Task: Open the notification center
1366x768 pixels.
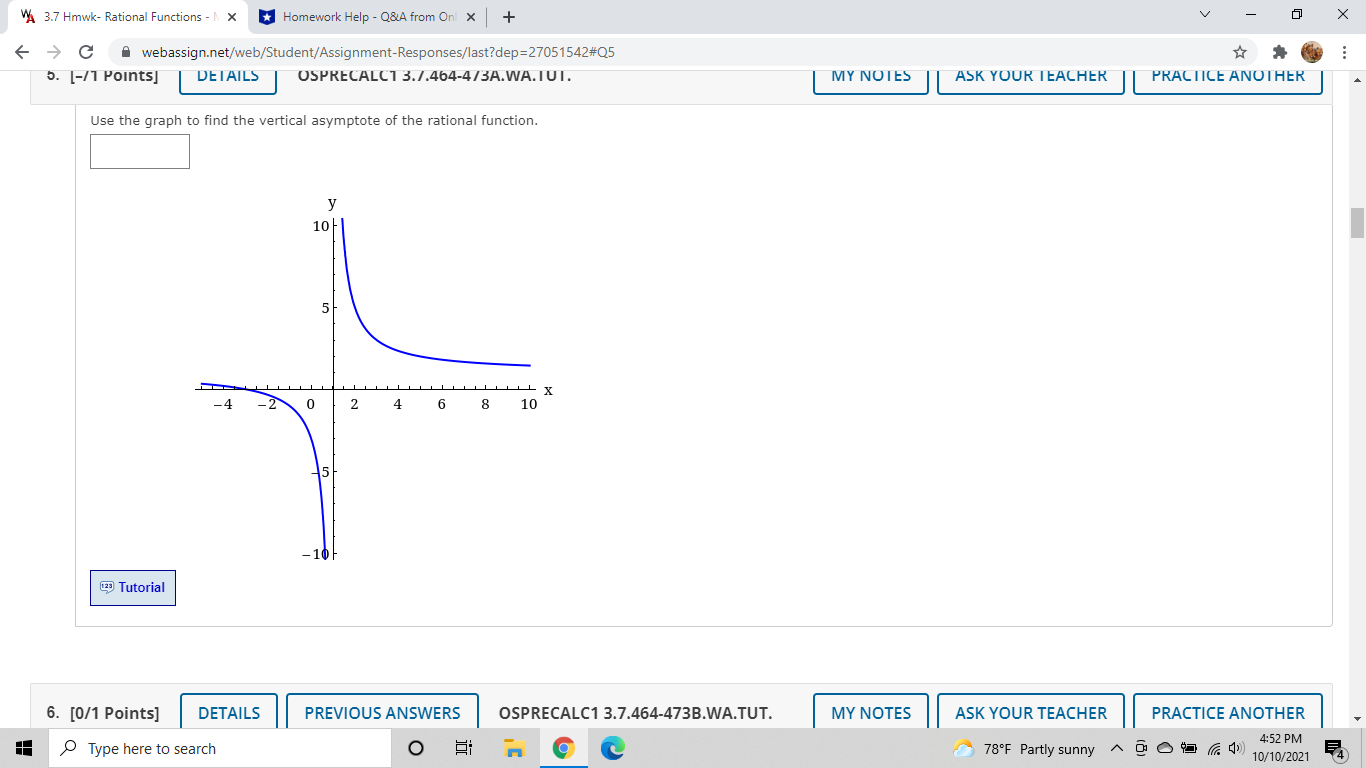Action: (1331, 747)
